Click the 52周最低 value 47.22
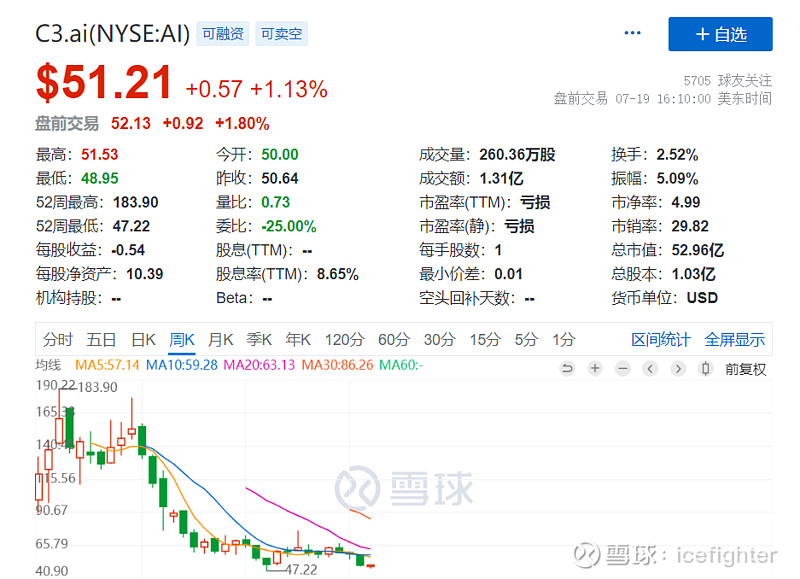Viewport: 800px width, 579px height. [x=131, y=226]
